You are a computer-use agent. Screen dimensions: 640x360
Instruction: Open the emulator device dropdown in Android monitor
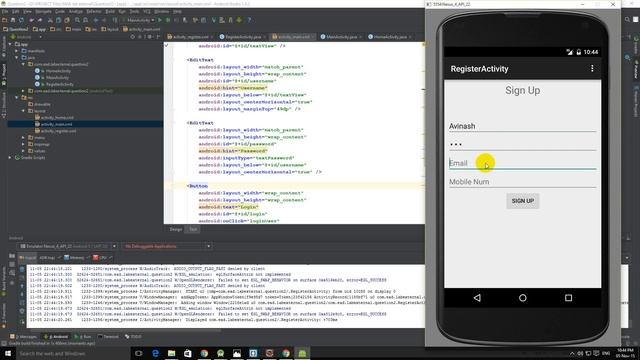68,246
